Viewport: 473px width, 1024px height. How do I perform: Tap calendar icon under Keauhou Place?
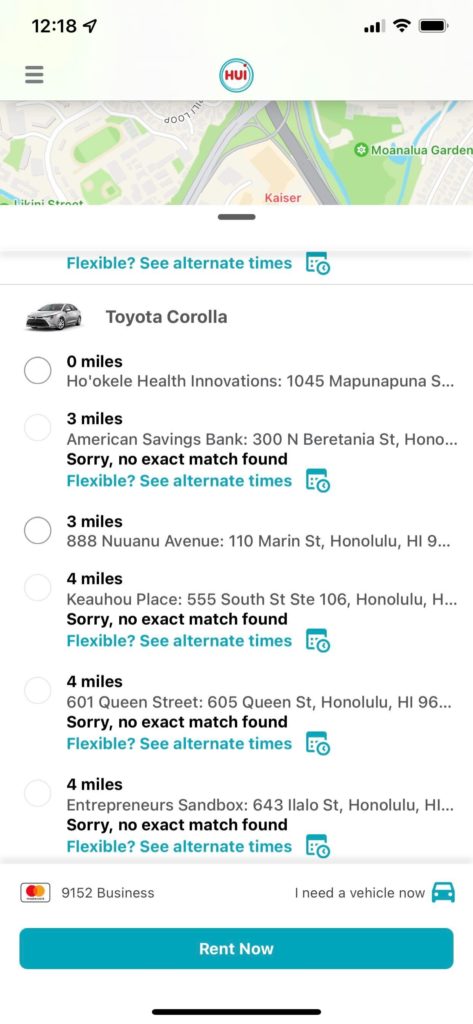click(318, 641)
